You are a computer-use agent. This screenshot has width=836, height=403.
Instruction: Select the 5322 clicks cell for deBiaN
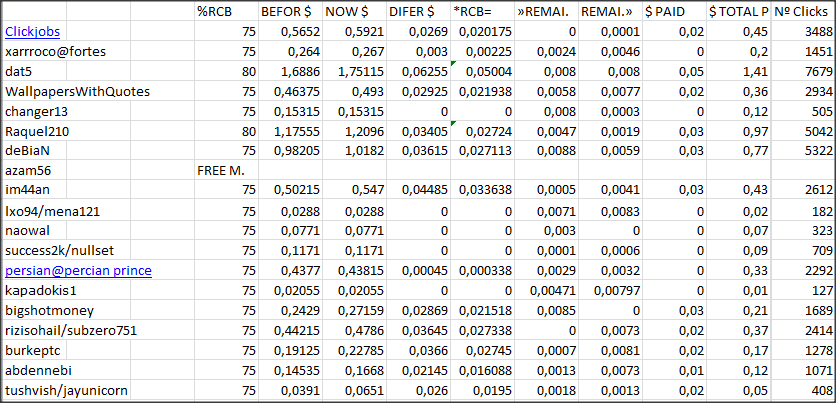803,151
